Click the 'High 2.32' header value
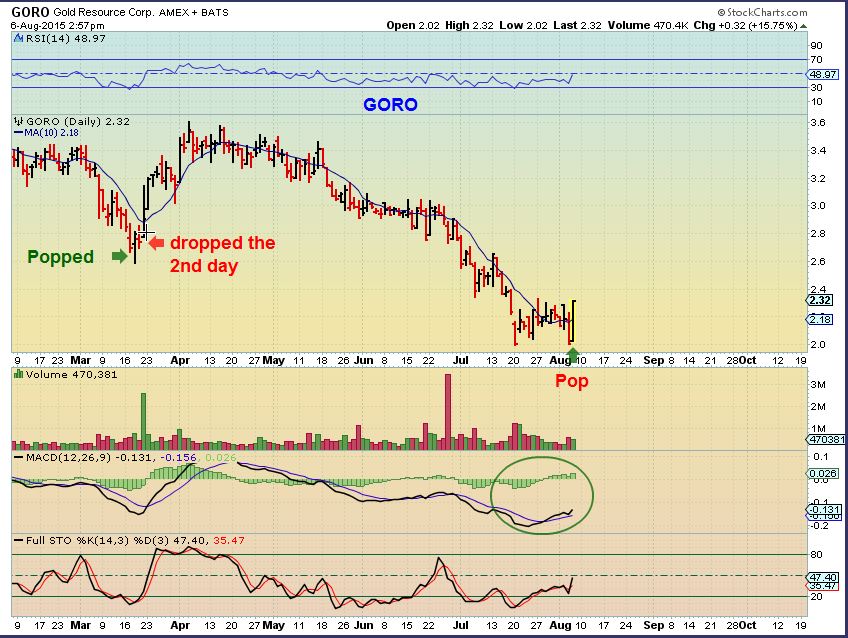This screenshot has height=638, width=848. point(469,25)
